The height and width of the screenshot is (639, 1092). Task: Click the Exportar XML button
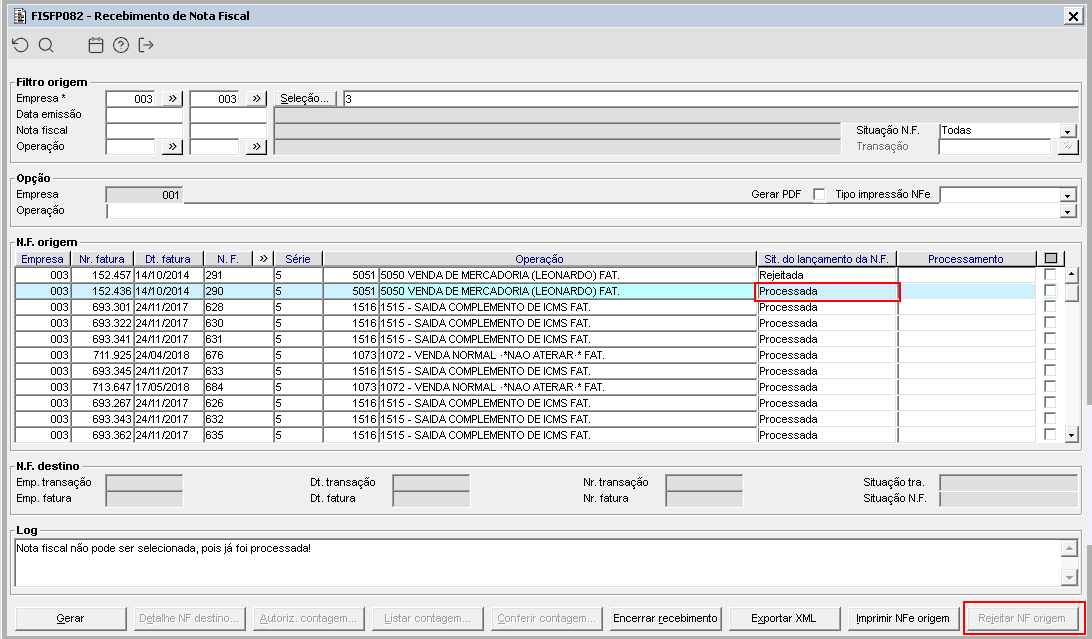[783, 618]
